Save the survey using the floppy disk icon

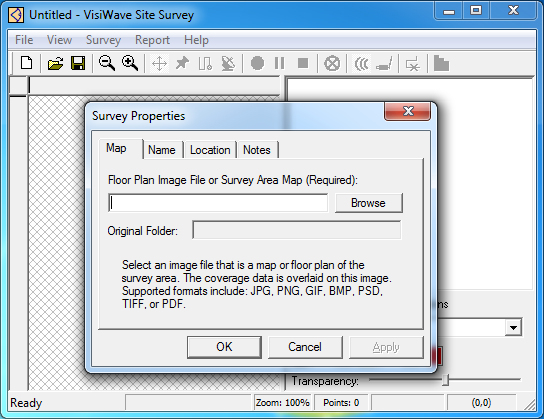(x=78, y=63)
